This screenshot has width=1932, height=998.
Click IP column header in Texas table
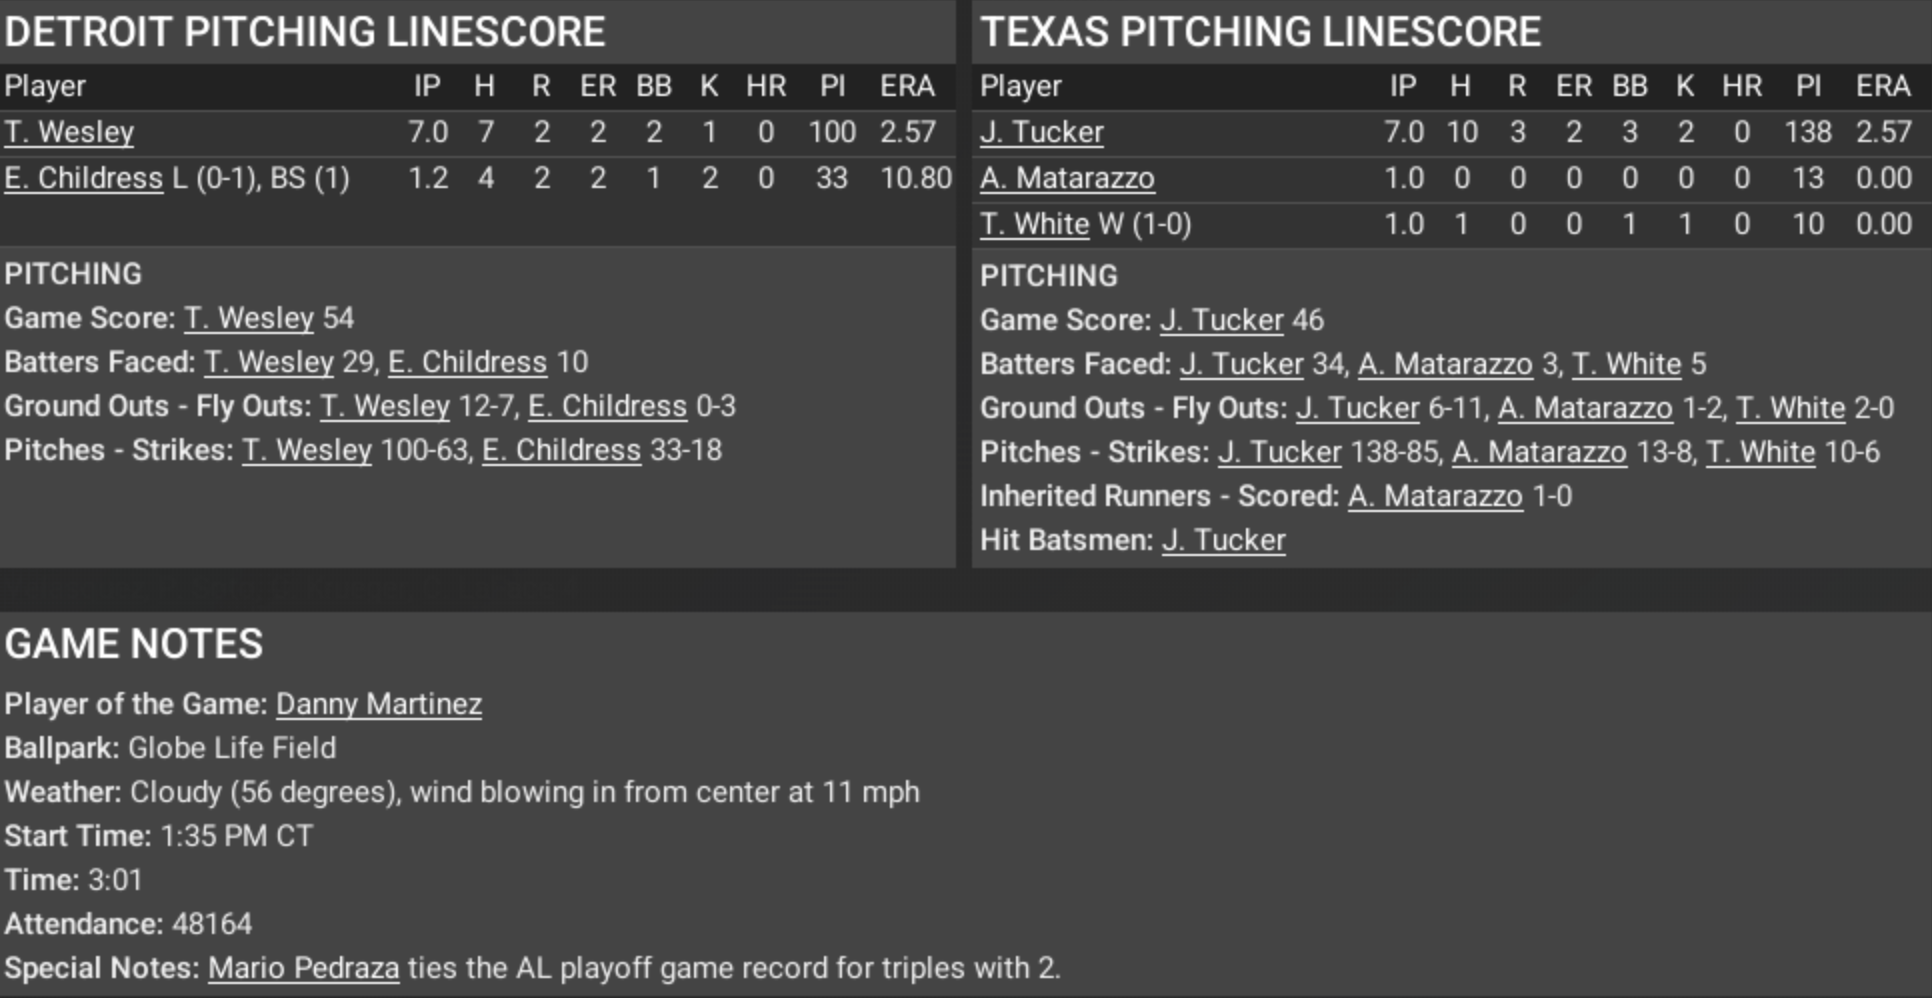coord(1402,86)
